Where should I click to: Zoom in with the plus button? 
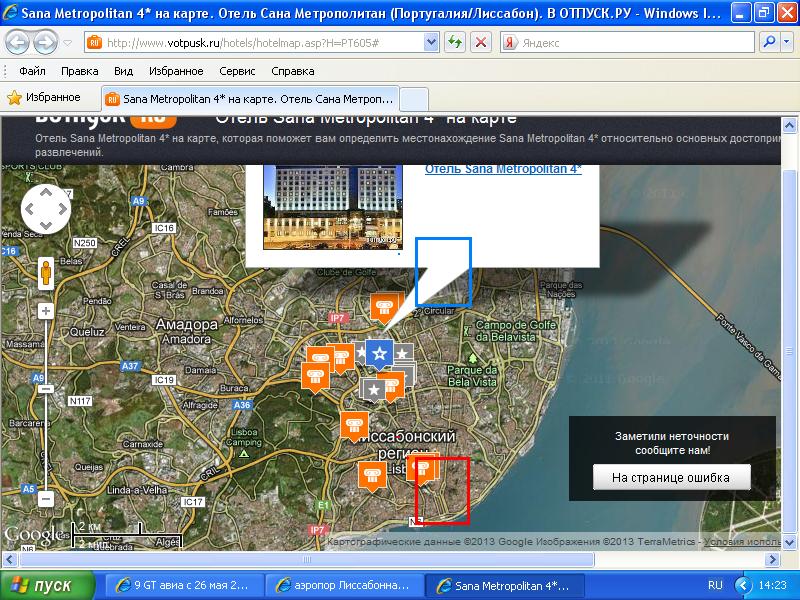(46, 311)
